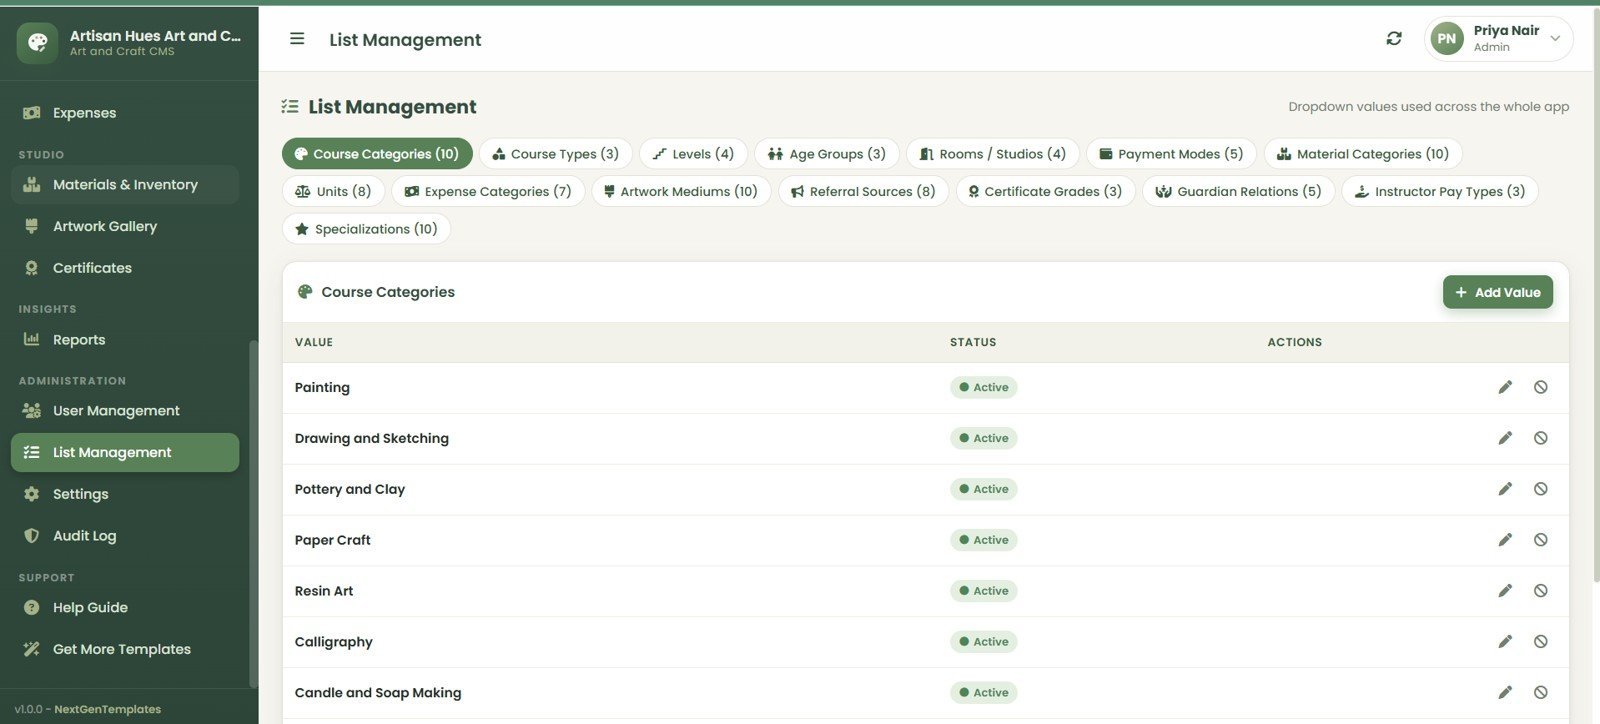Deactivate the Resin Art value

(x=1541, y=591)
